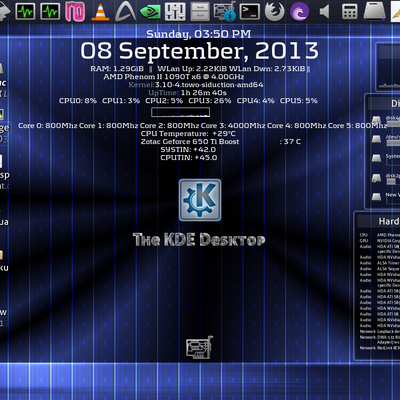Open the green NVIDIA settings icon
The image size is (400, 400).
tap(150, 11)
